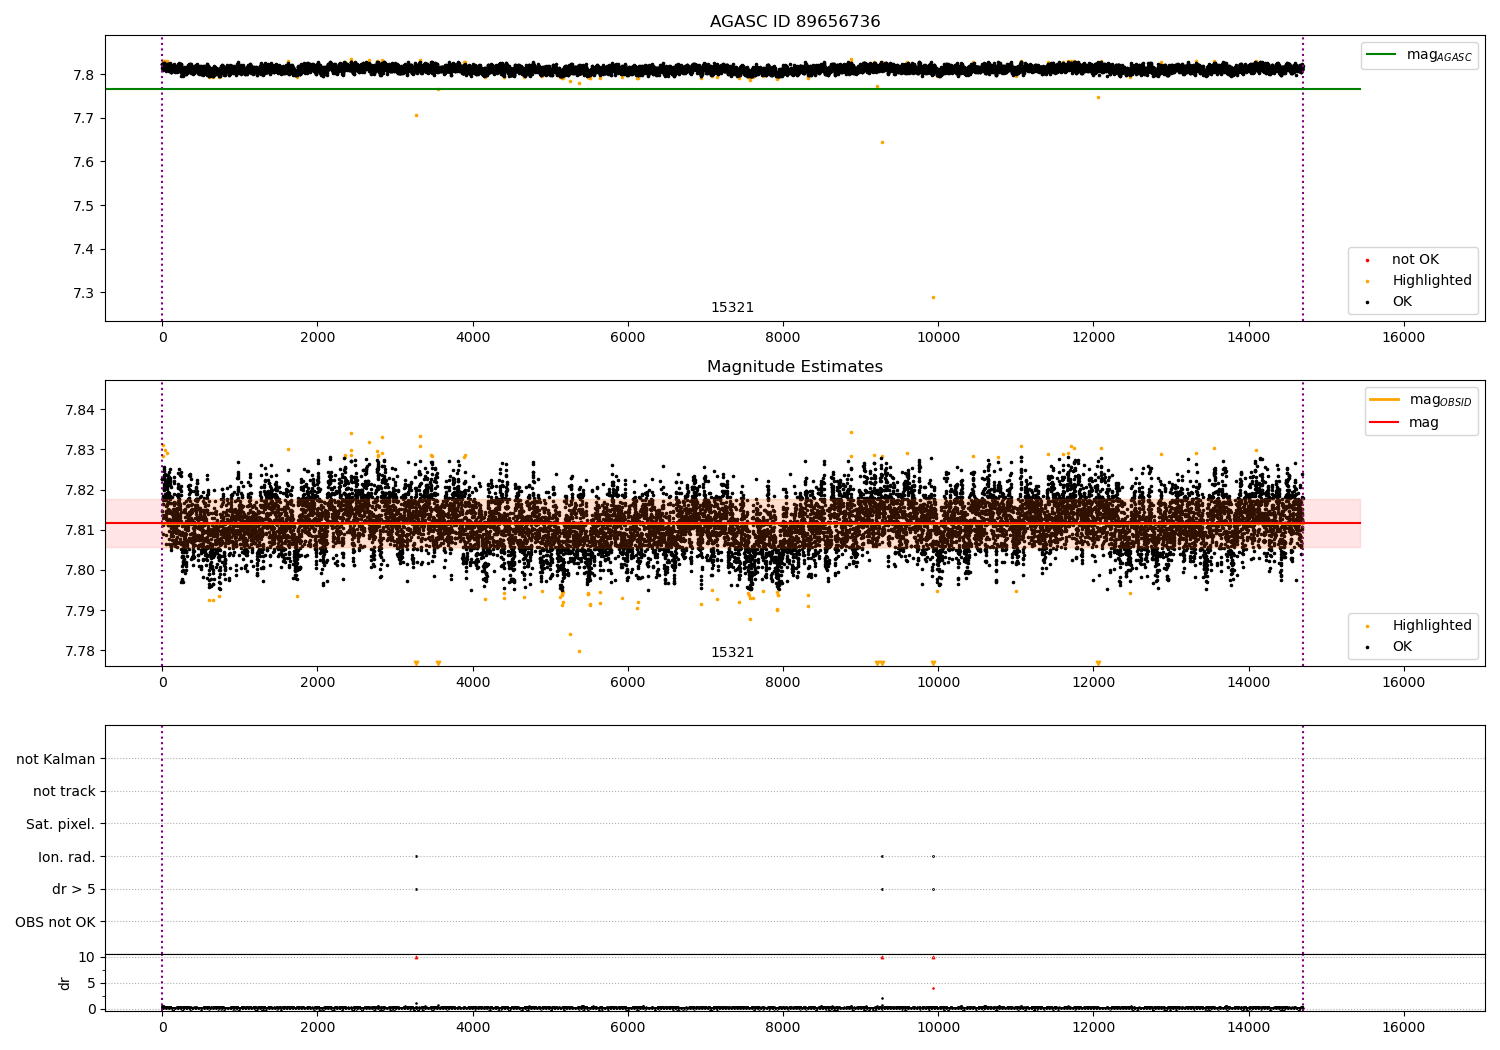
Task: Select the red mag legend line sample
Action: tap(1385, 423)
